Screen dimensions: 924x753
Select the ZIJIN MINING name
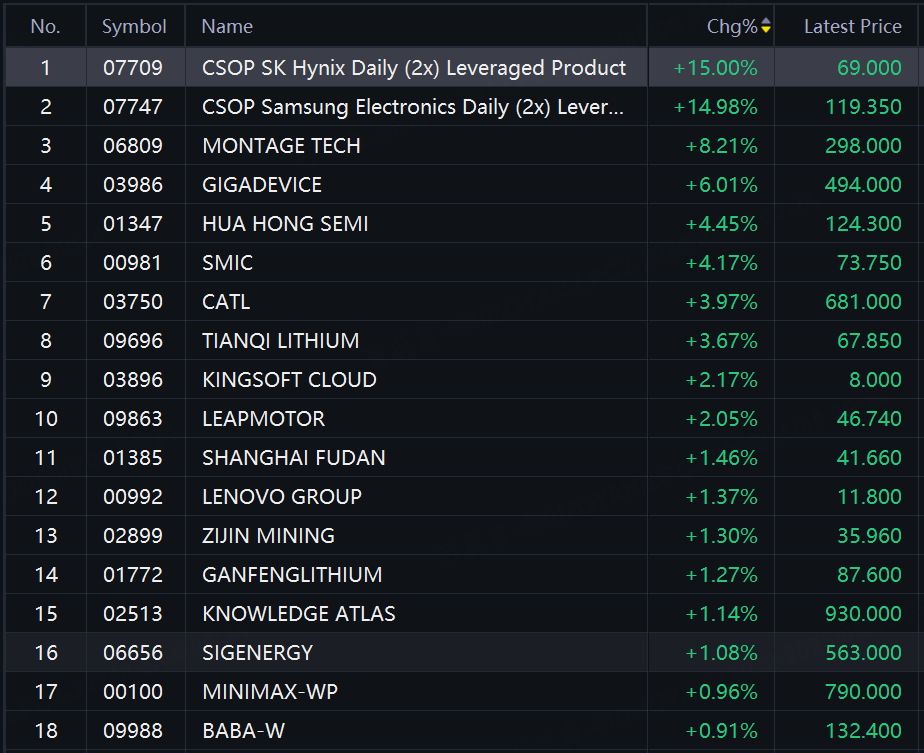coord(268,536)
